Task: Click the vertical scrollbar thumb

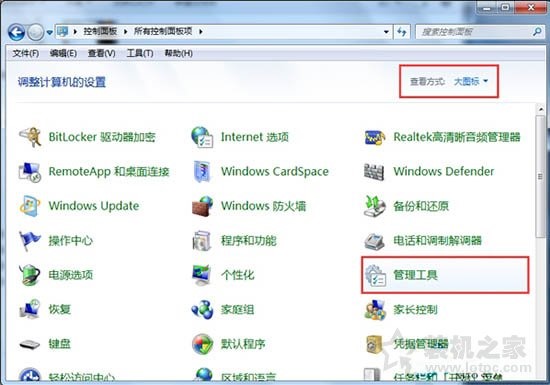Action: [541, 177]
